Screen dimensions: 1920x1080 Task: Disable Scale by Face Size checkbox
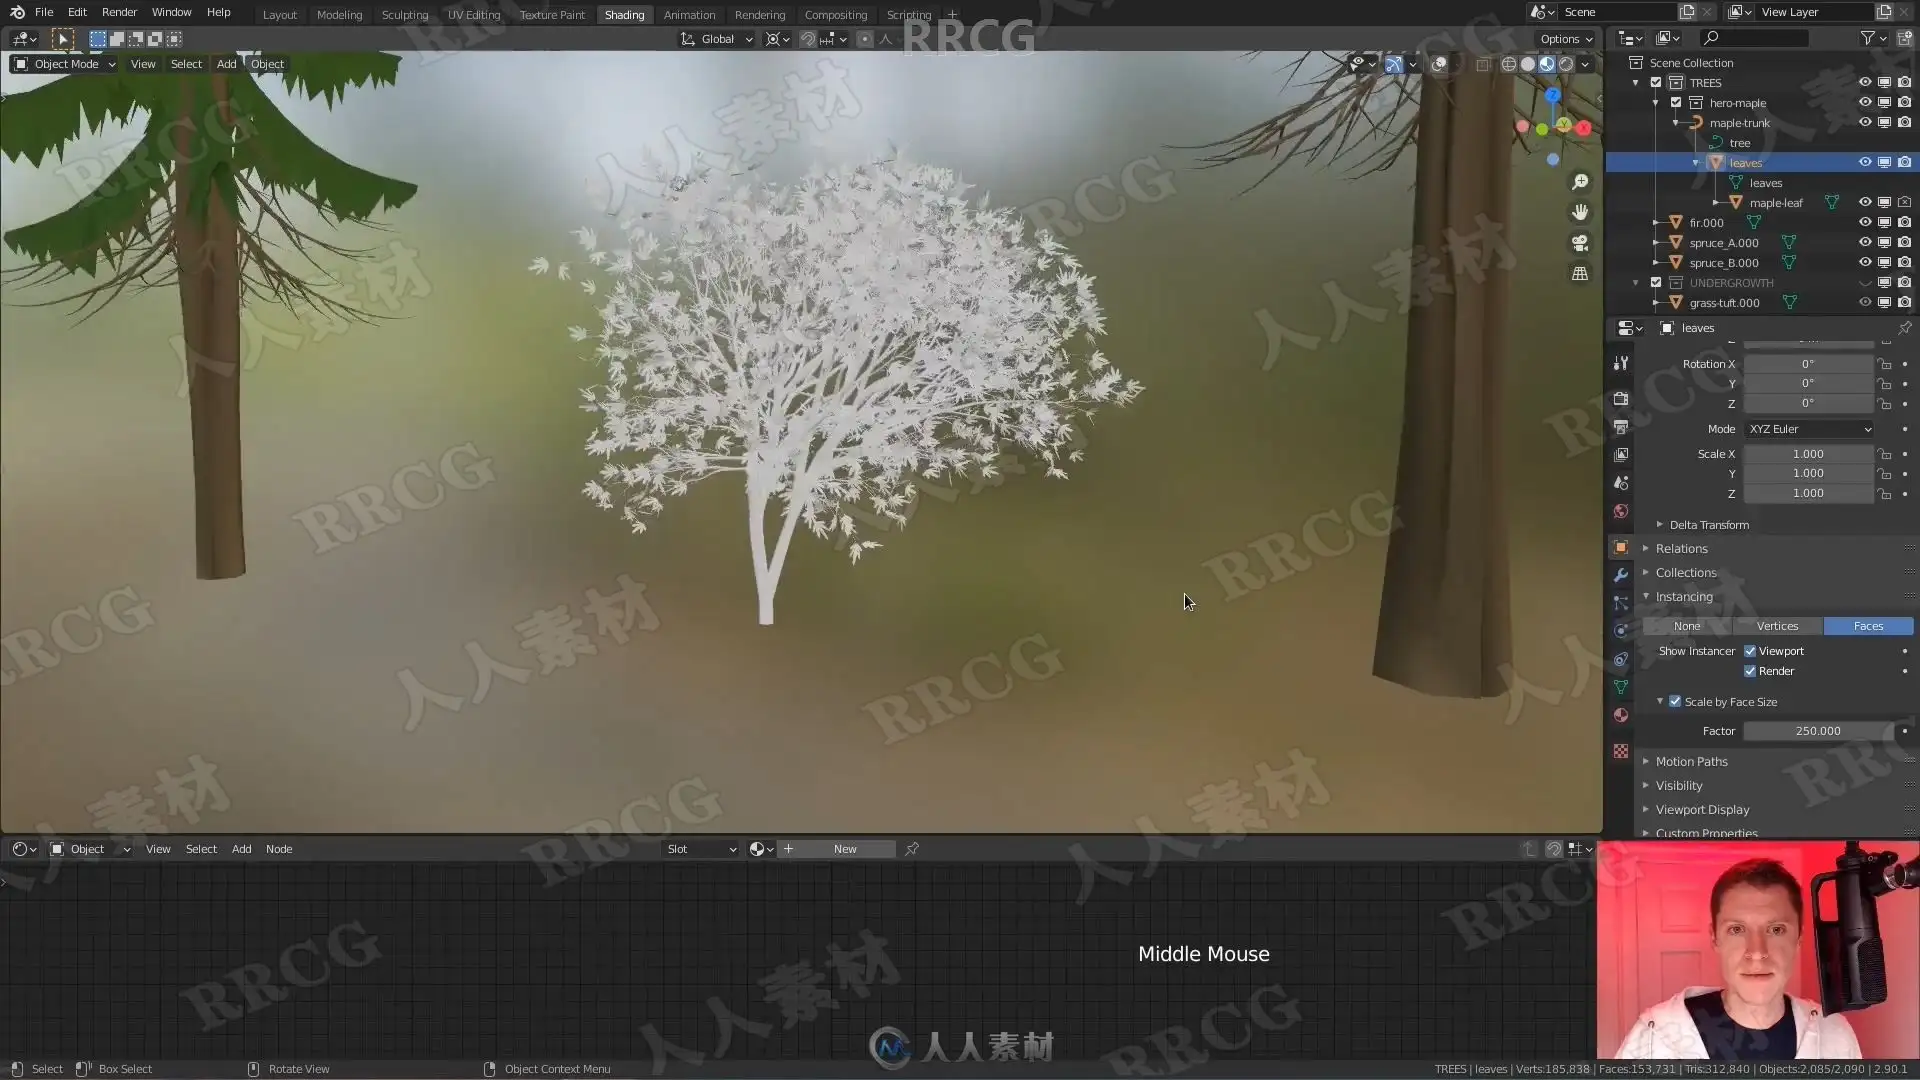point(1675,702)
